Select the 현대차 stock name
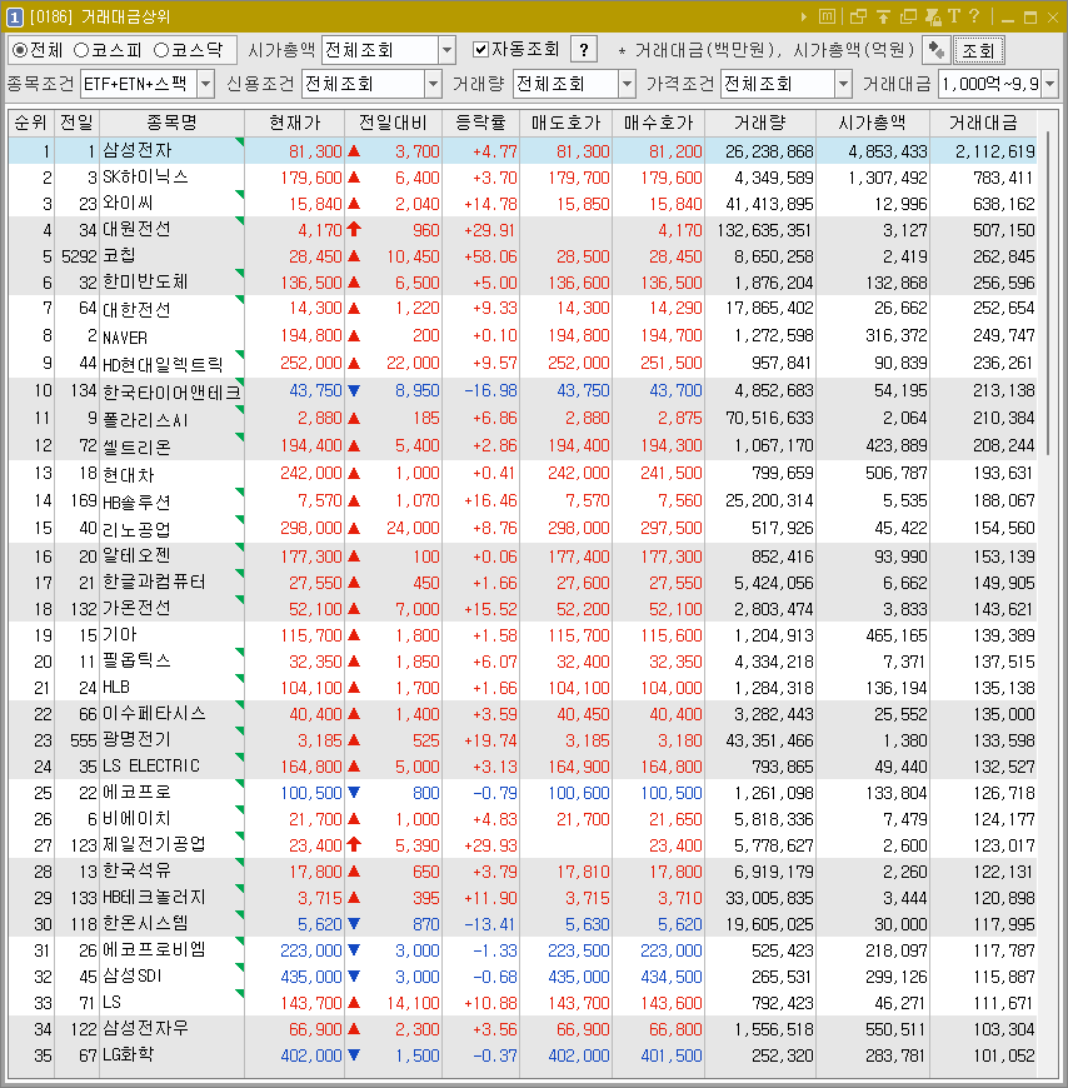 click(x=128, y=475)
